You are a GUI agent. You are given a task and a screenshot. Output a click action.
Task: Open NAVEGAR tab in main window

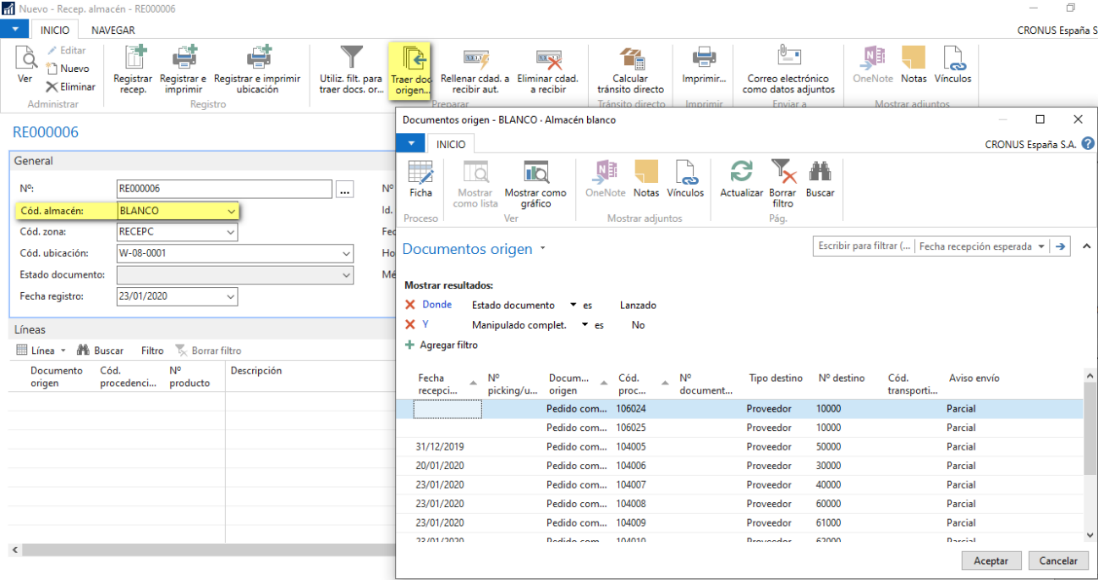pyautogui.click(x=113, y=30)
